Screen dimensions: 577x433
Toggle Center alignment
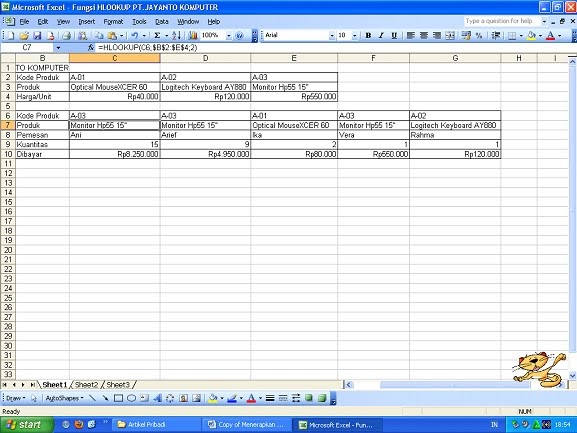coord(424,36)
